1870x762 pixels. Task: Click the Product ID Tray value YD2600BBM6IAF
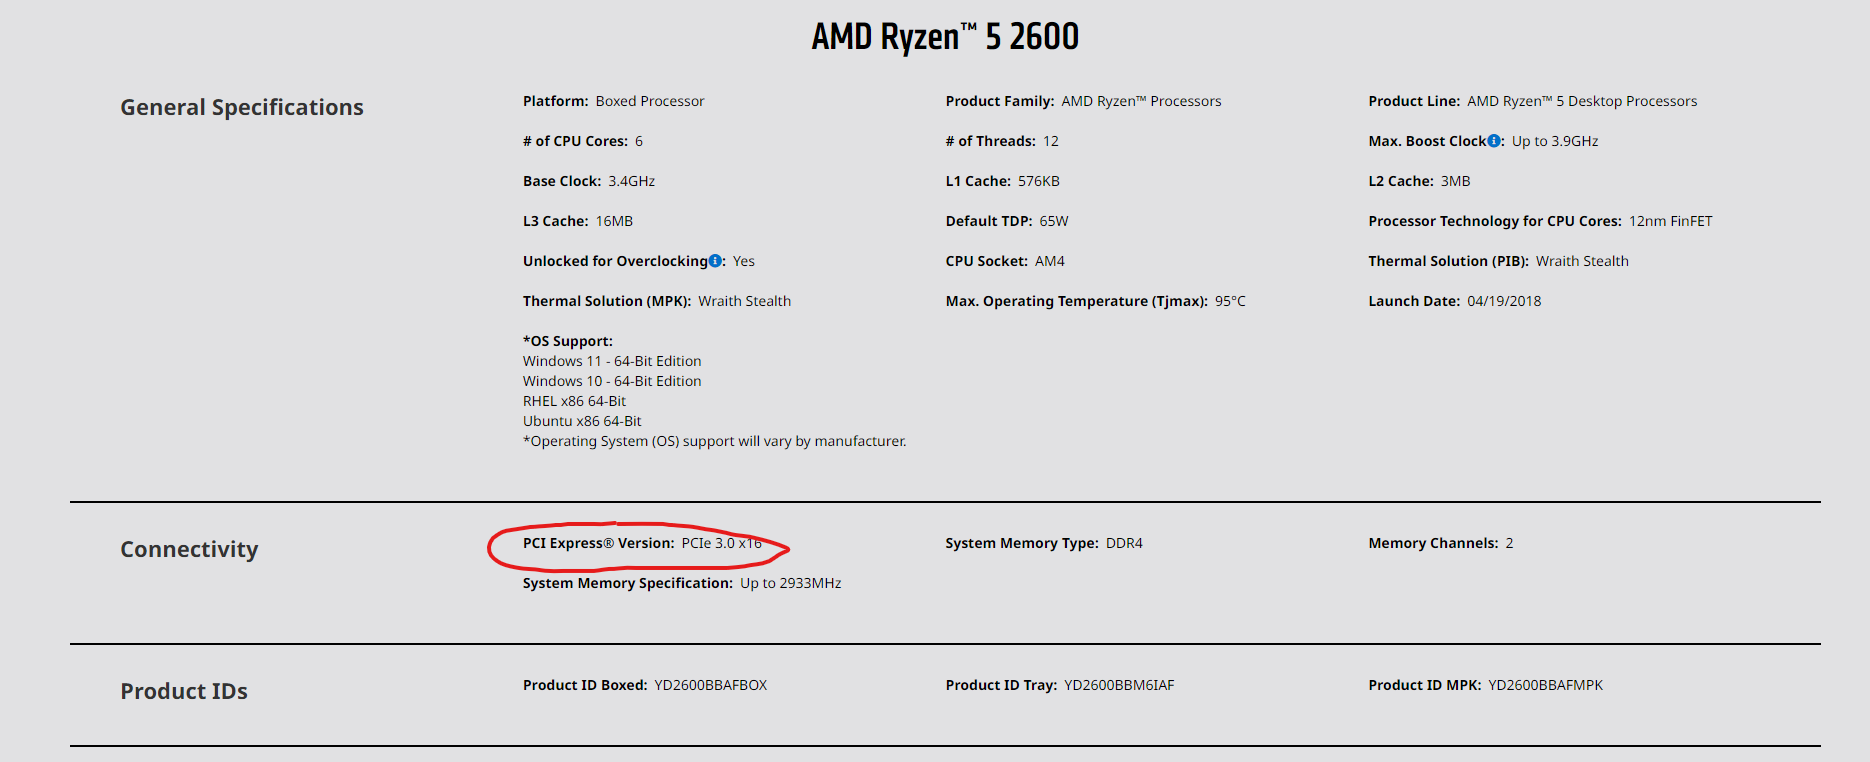pos(1119,685)
